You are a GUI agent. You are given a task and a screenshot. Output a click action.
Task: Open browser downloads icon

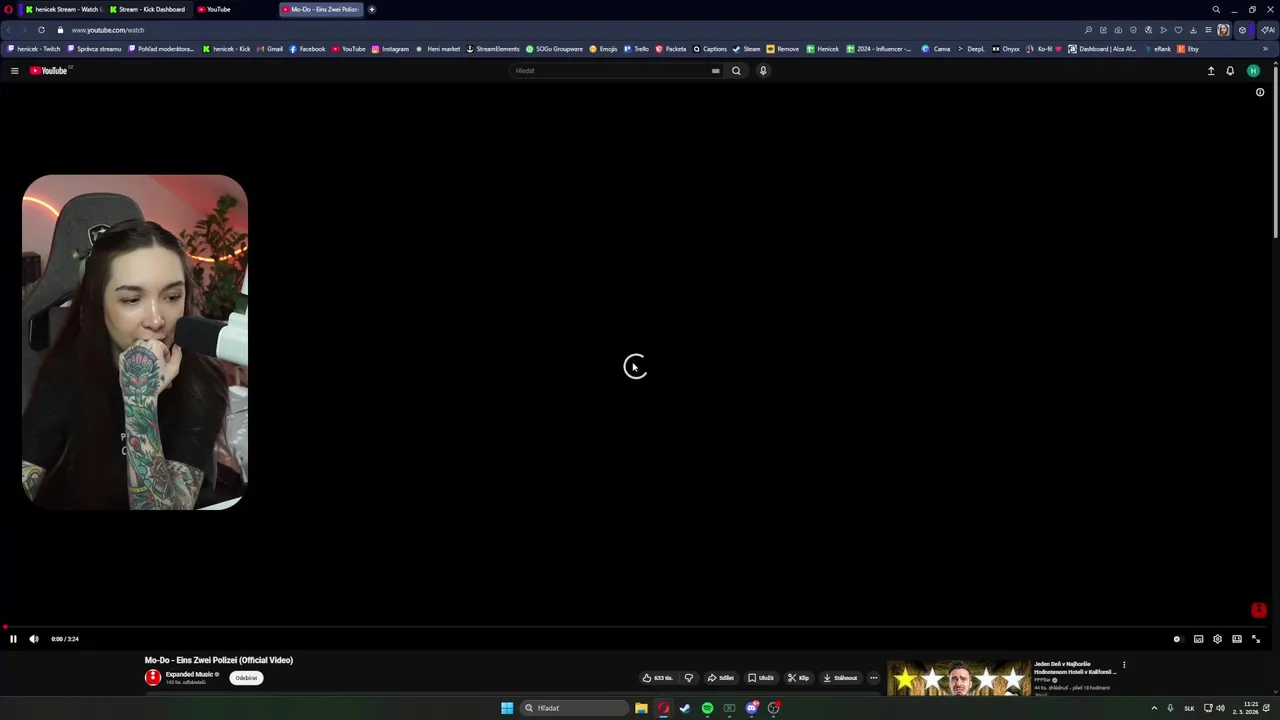(x=1193, y=30)
